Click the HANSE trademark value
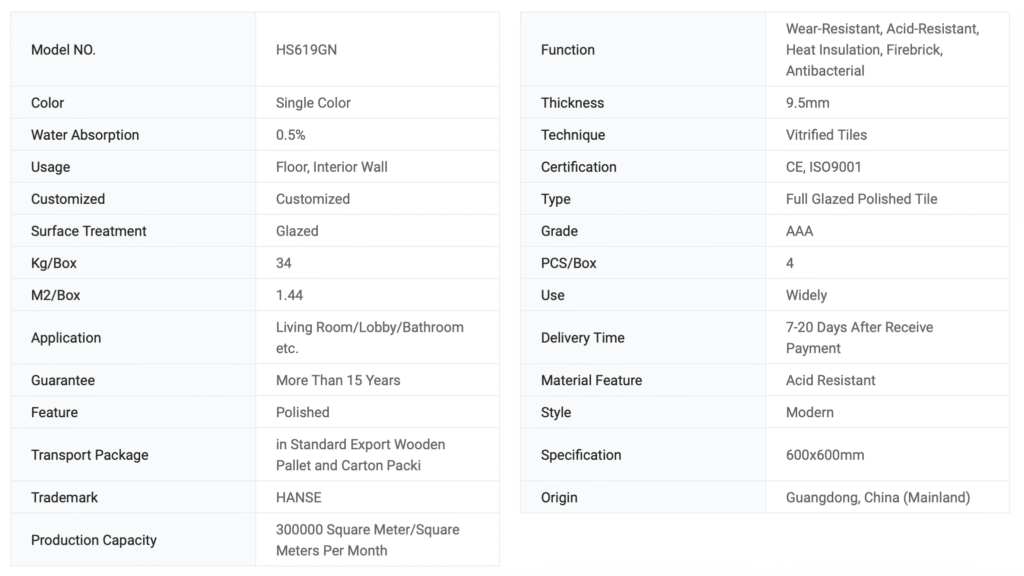Viewport: 1024px width, 576px height. [x=299, y=497]
